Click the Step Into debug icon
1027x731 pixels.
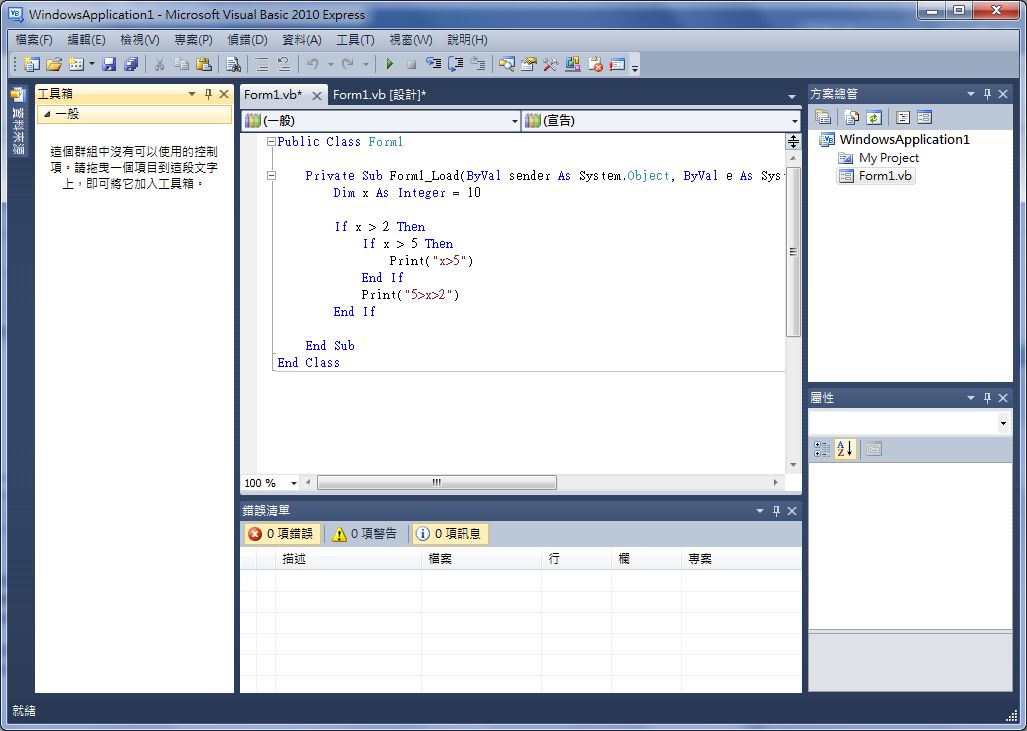[434, 64]
